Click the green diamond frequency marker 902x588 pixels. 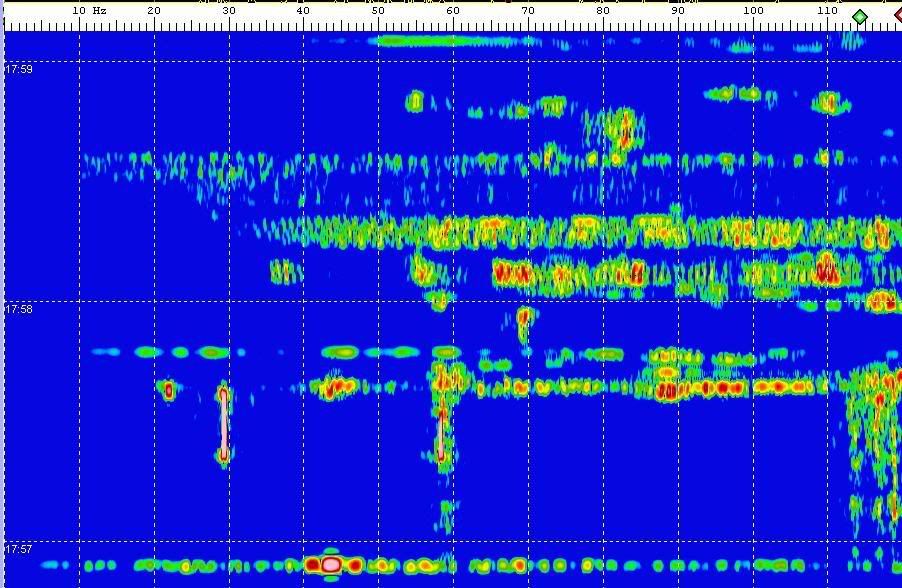(859, 17)
